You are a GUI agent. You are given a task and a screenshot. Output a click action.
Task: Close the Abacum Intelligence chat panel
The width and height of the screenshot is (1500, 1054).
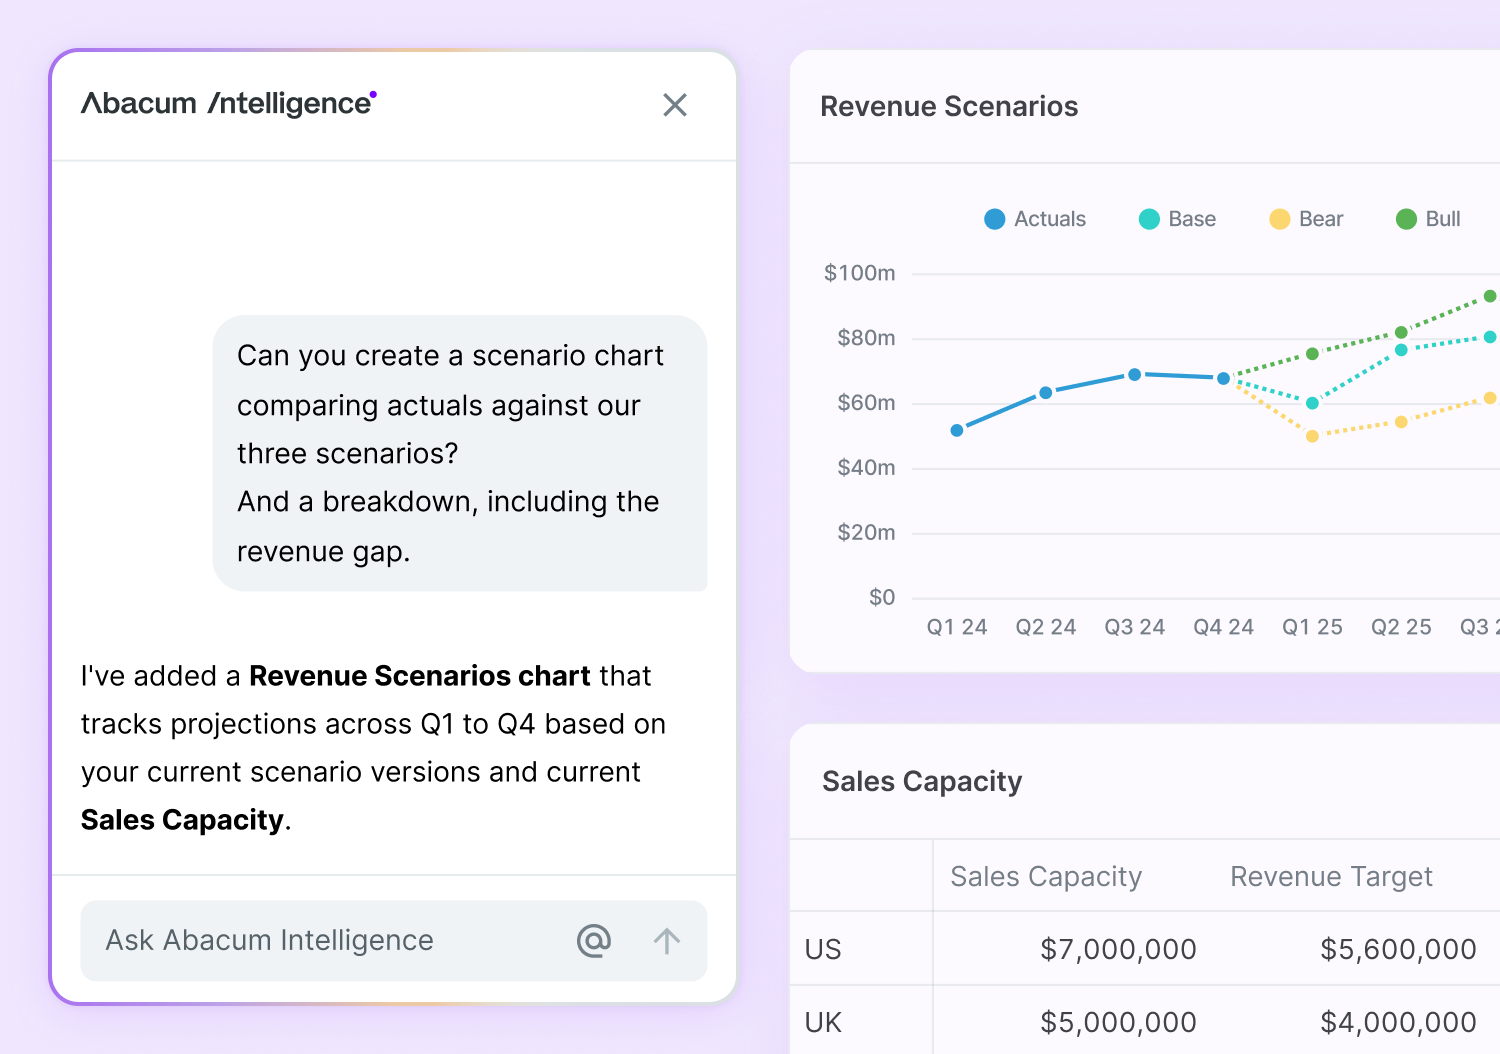point(675,105)
